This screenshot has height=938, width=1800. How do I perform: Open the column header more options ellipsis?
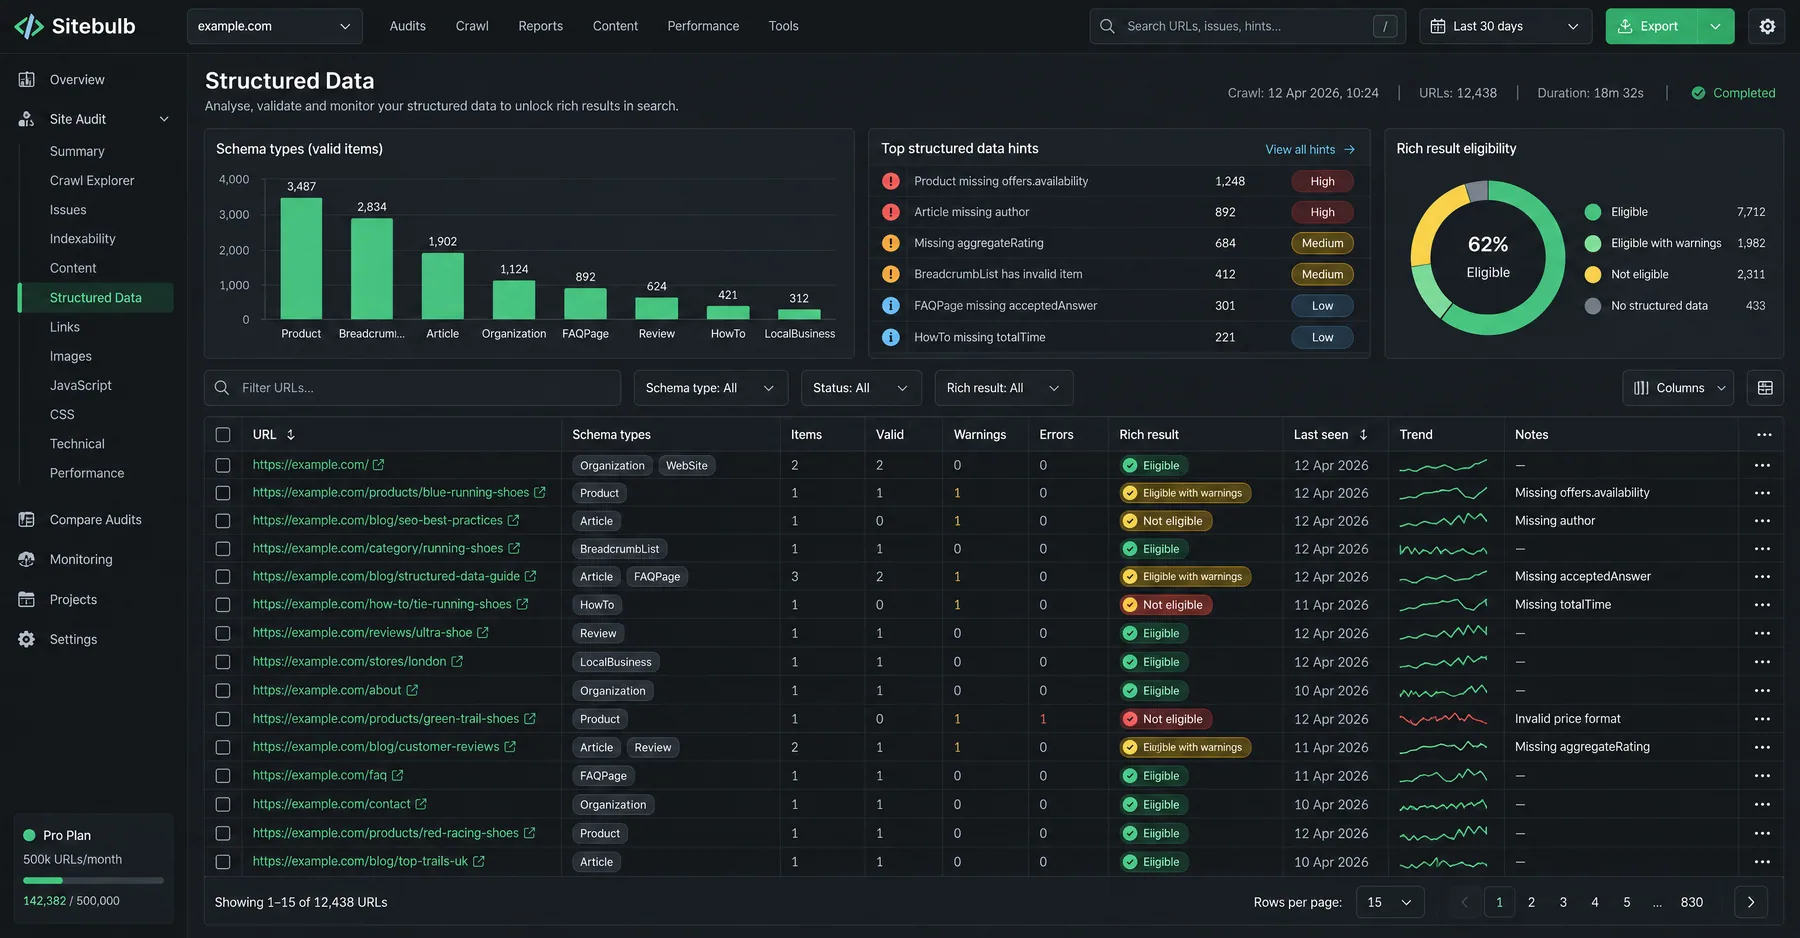(x=1764, y=435)
